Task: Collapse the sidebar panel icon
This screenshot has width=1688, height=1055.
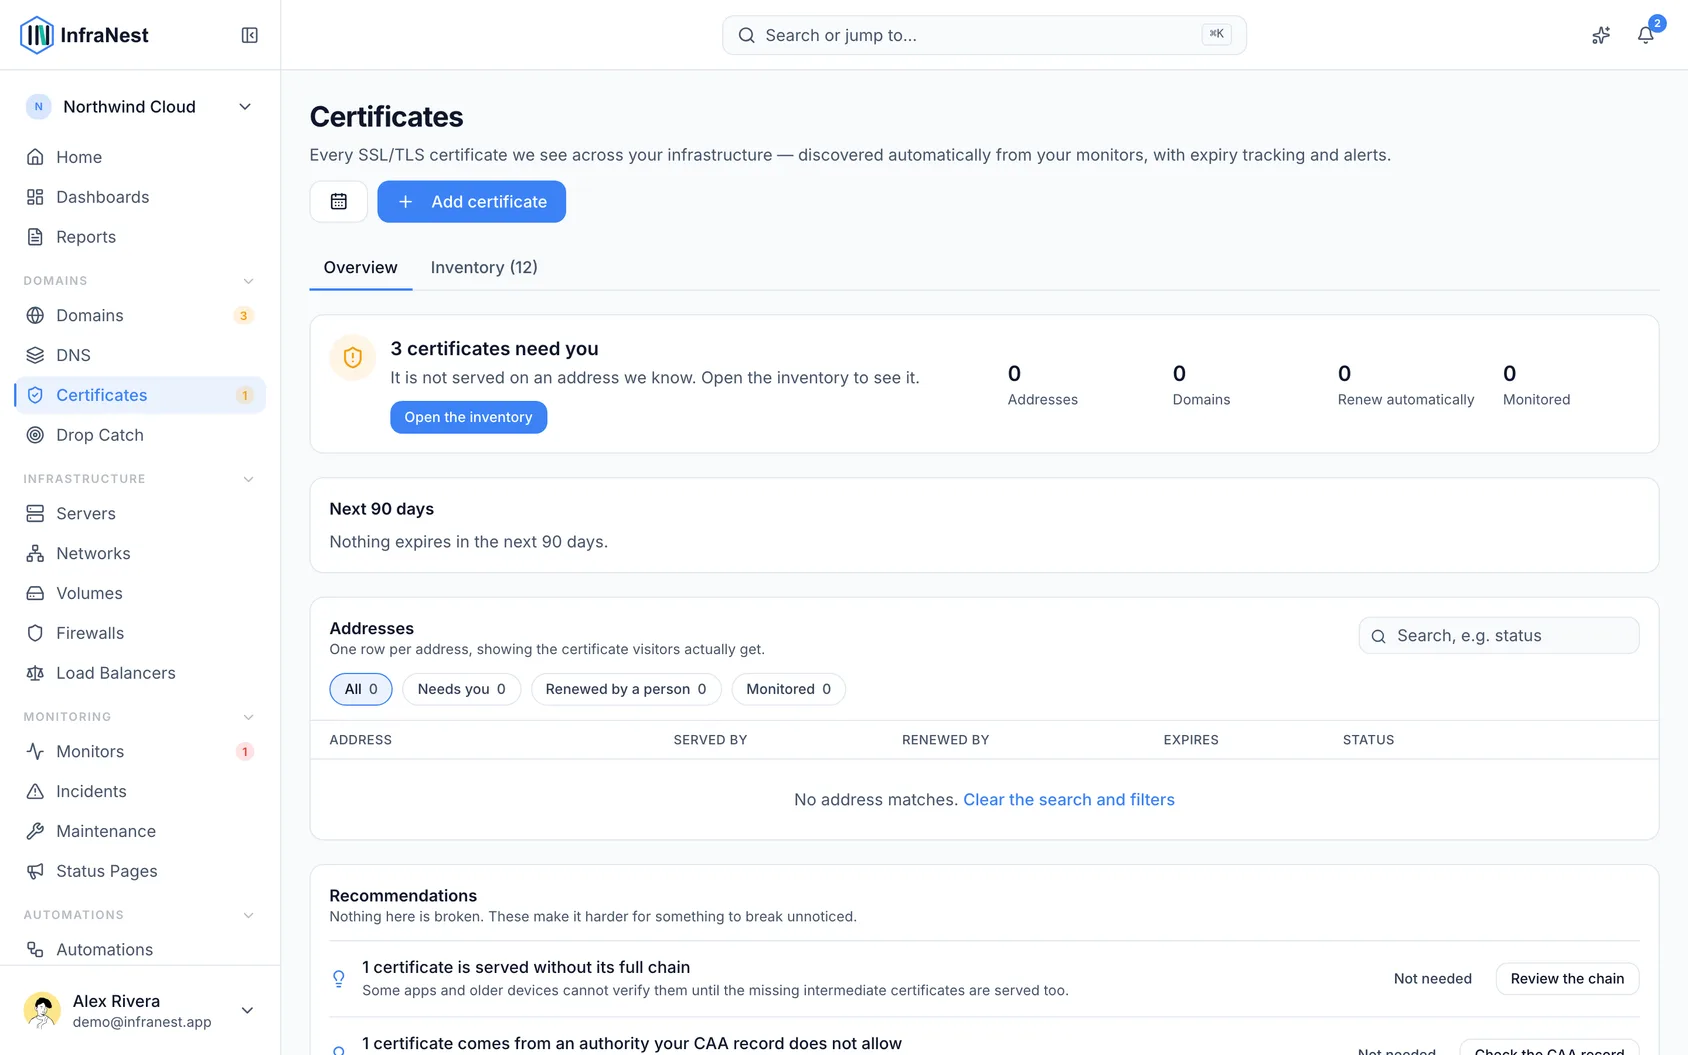Action: (x=250, y=35)
